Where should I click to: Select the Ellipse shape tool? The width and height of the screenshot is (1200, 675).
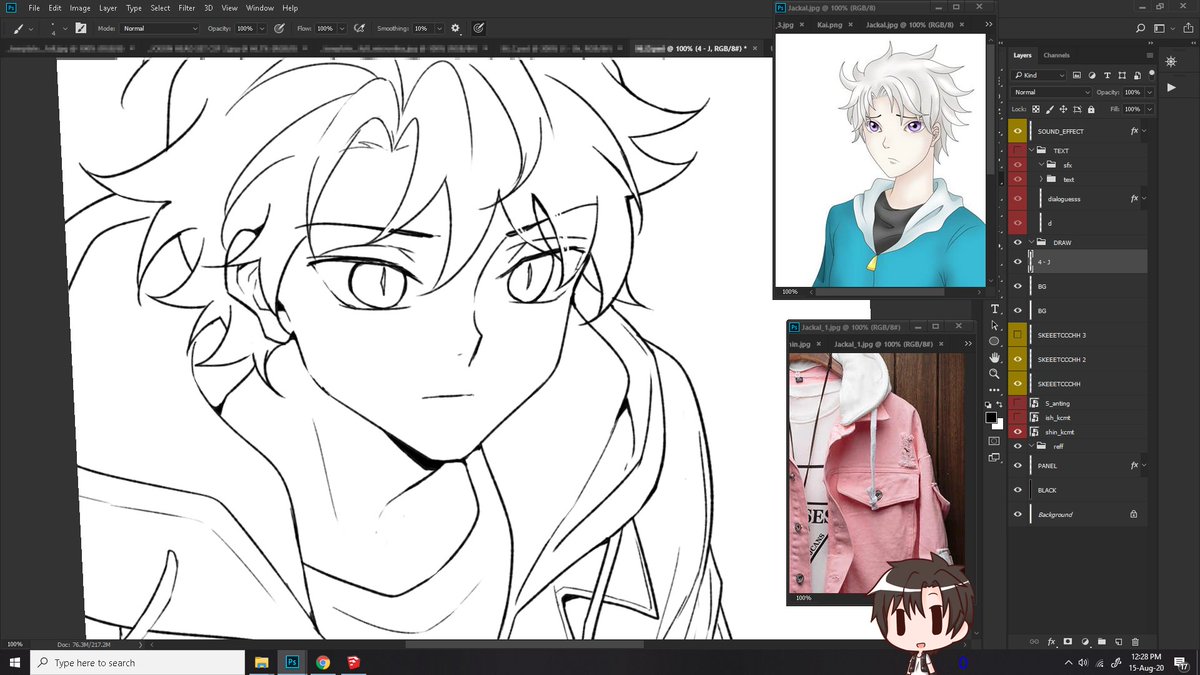tap(994, 341)
